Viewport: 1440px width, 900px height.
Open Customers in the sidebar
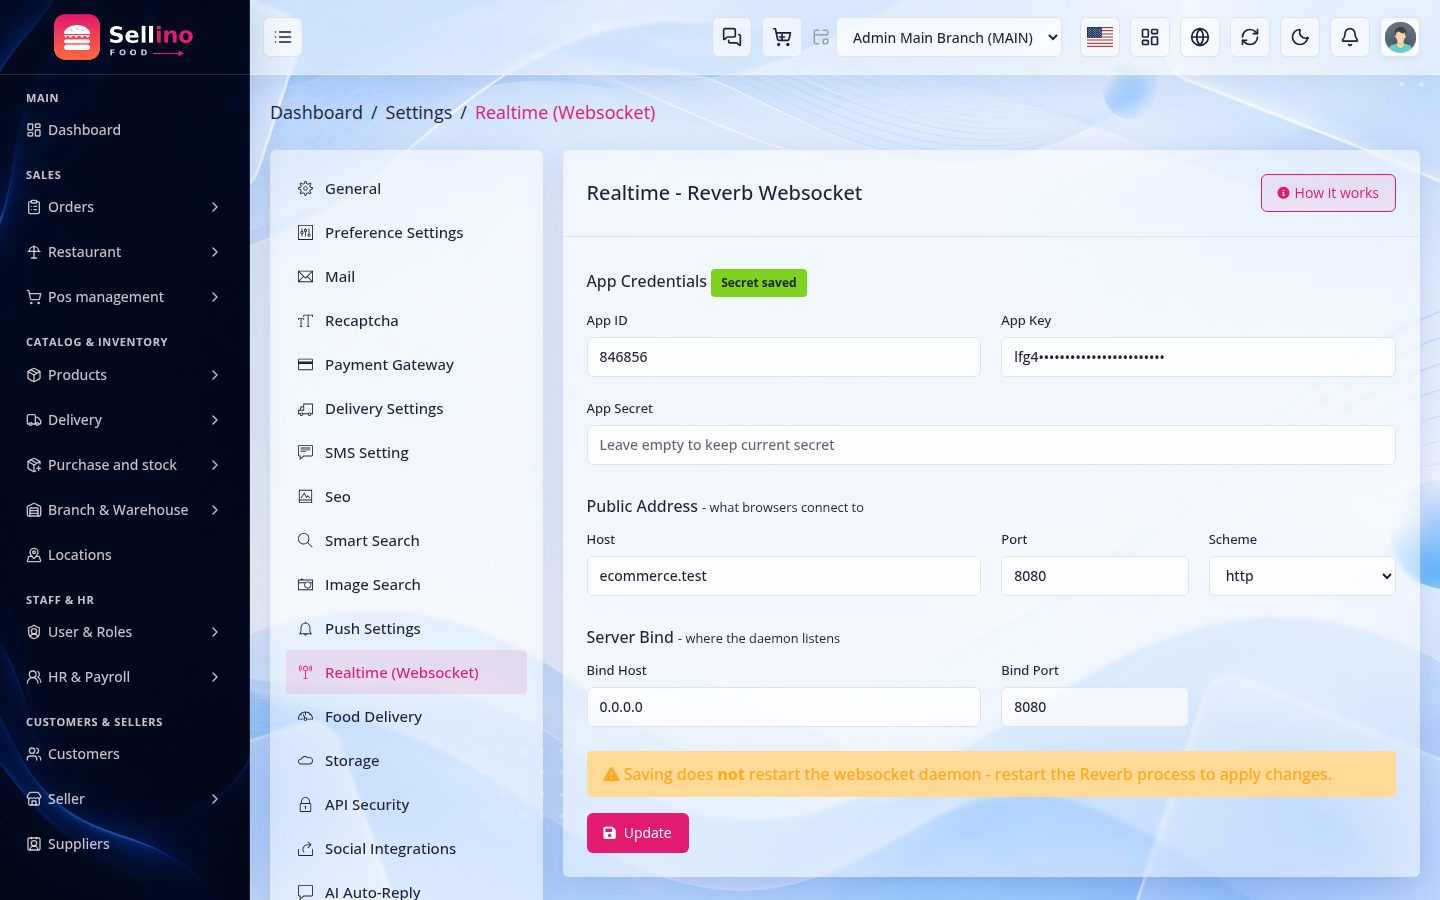click(124, 754)
